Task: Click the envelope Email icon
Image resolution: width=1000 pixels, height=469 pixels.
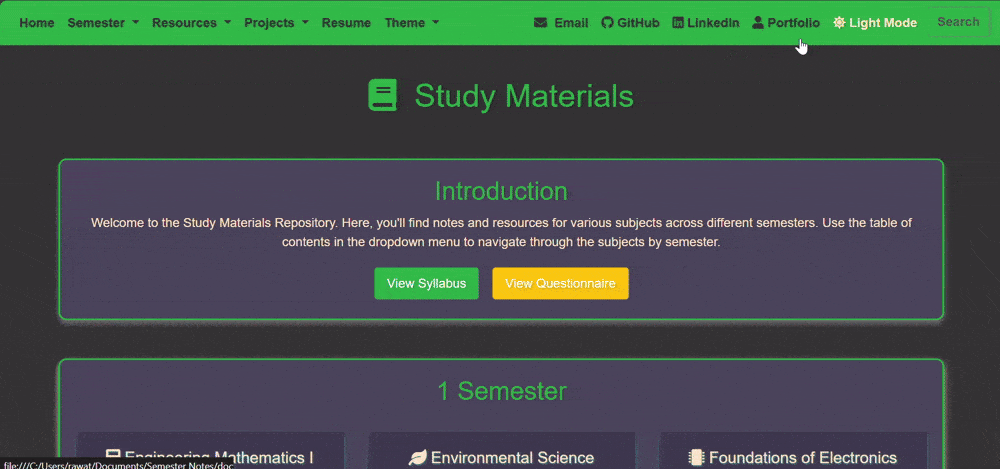Action: [540, 23]
